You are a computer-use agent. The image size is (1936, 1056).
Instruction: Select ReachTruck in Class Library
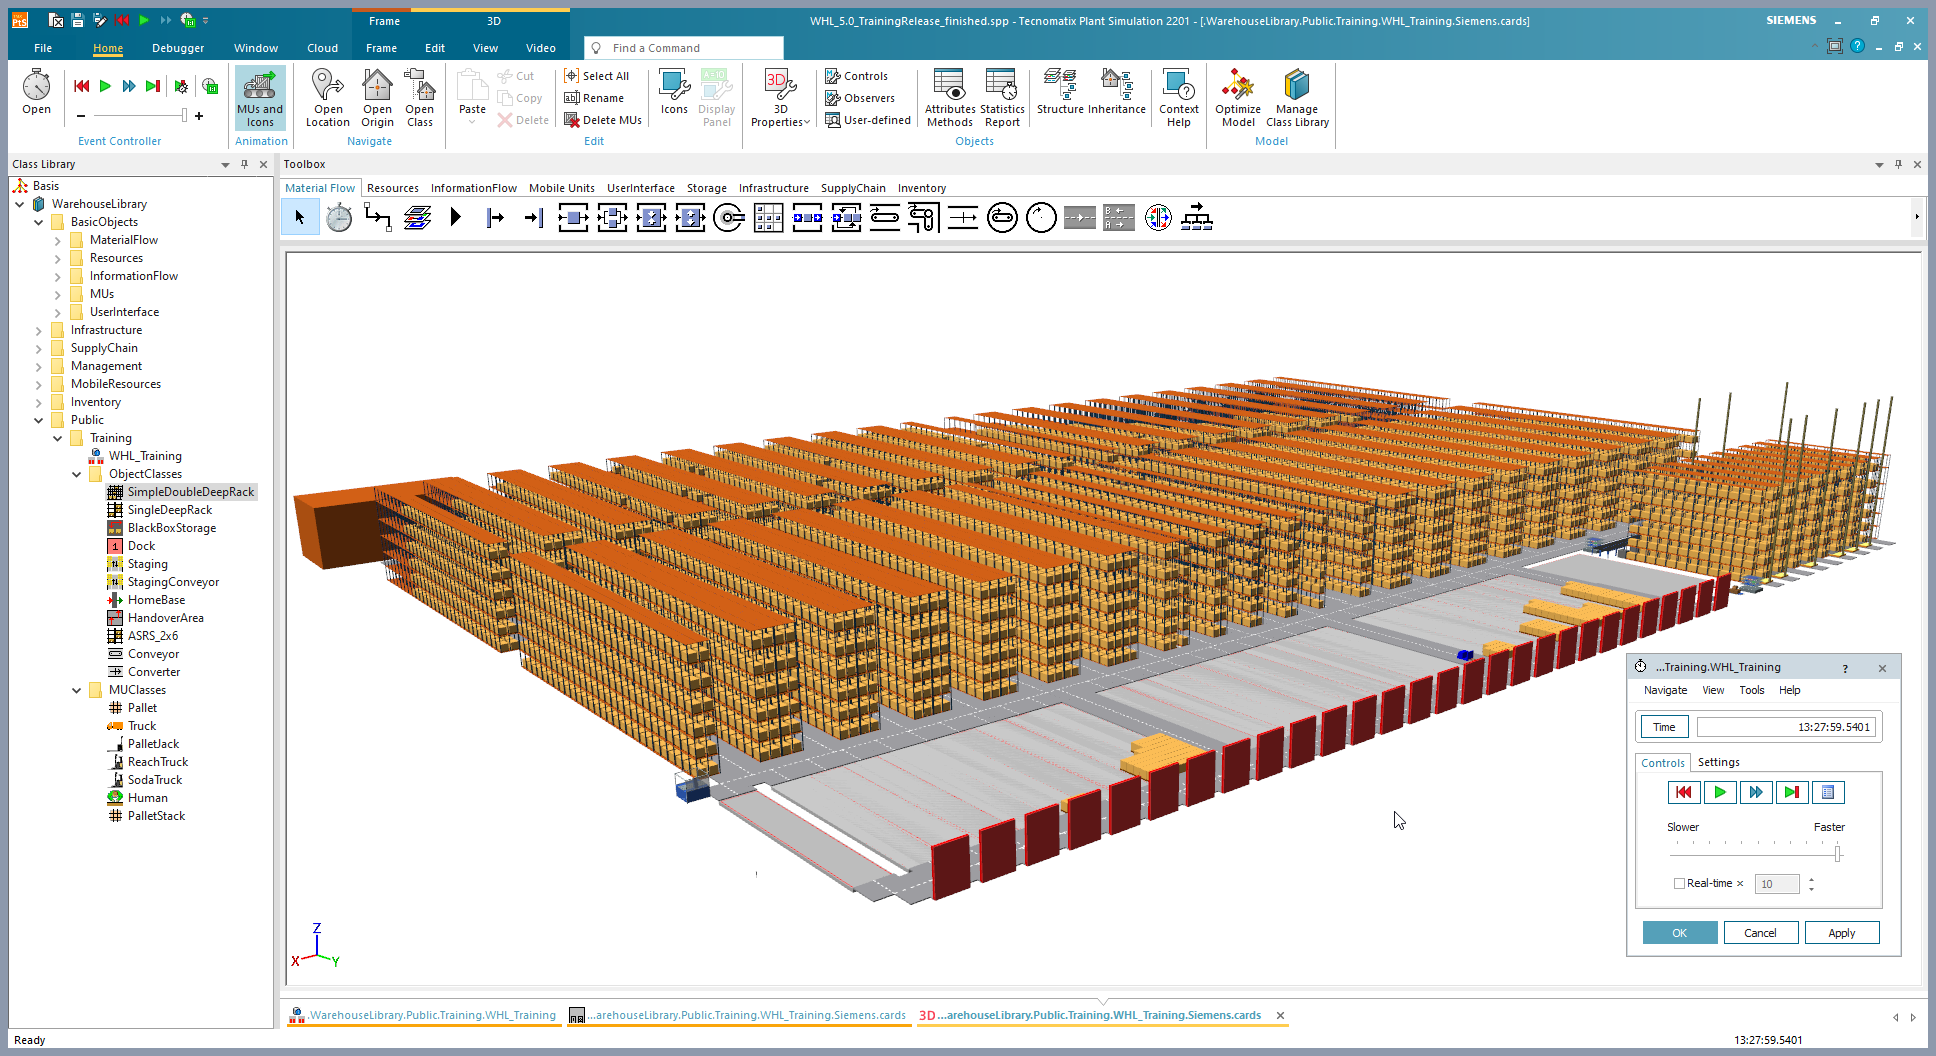157,762
